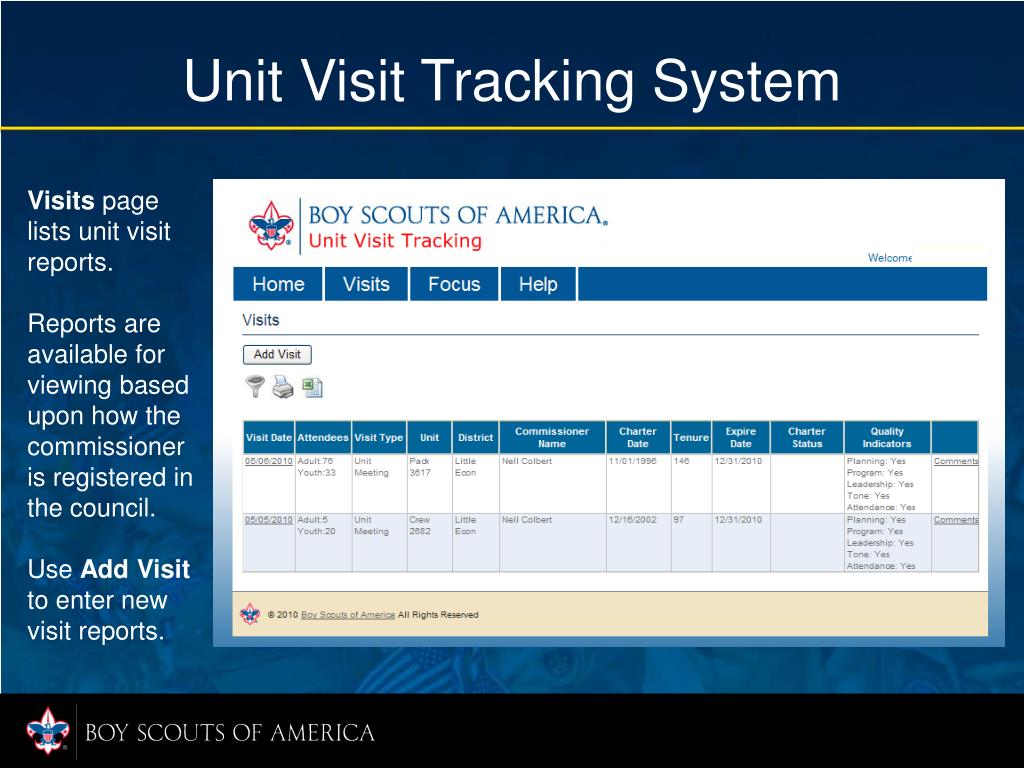Screen dimensions: 1024x768
Task: Click the tenure value 146
Action: (x=681, y=461)
